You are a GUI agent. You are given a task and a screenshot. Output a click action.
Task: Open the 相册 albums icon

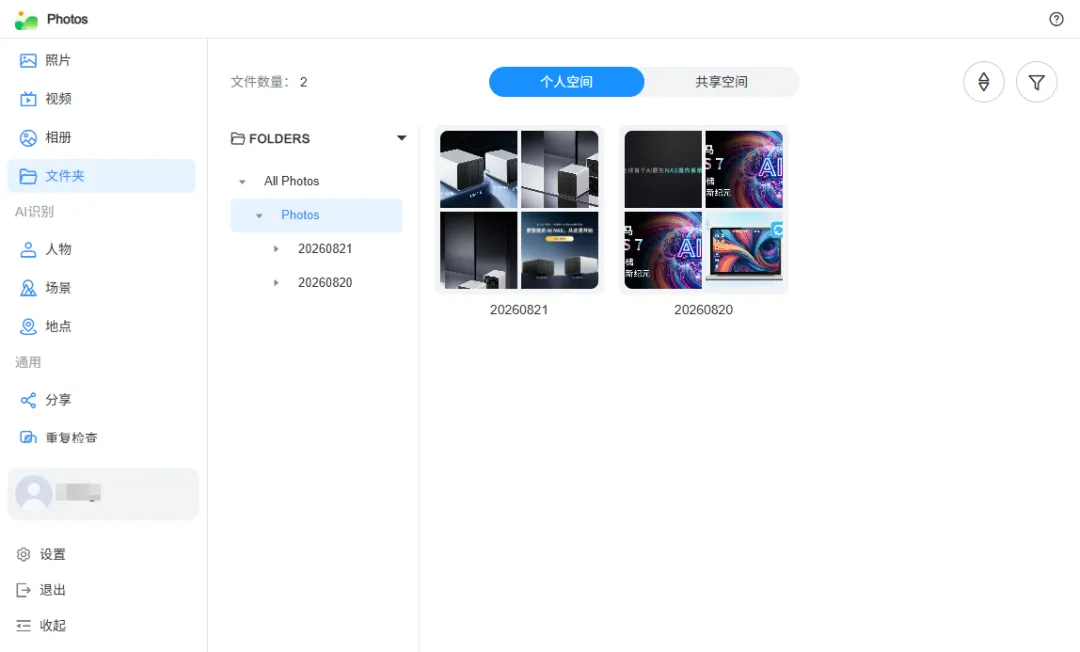(28, 138)
